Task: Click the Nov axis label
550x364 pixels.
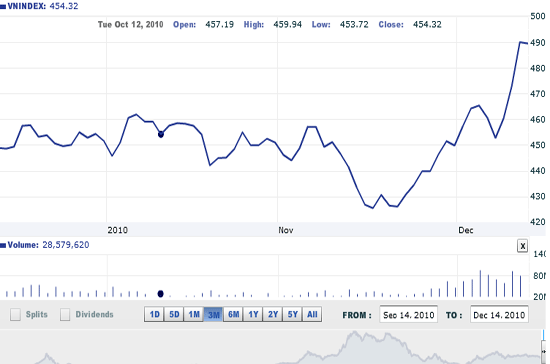Action: (x=286, y=230)
